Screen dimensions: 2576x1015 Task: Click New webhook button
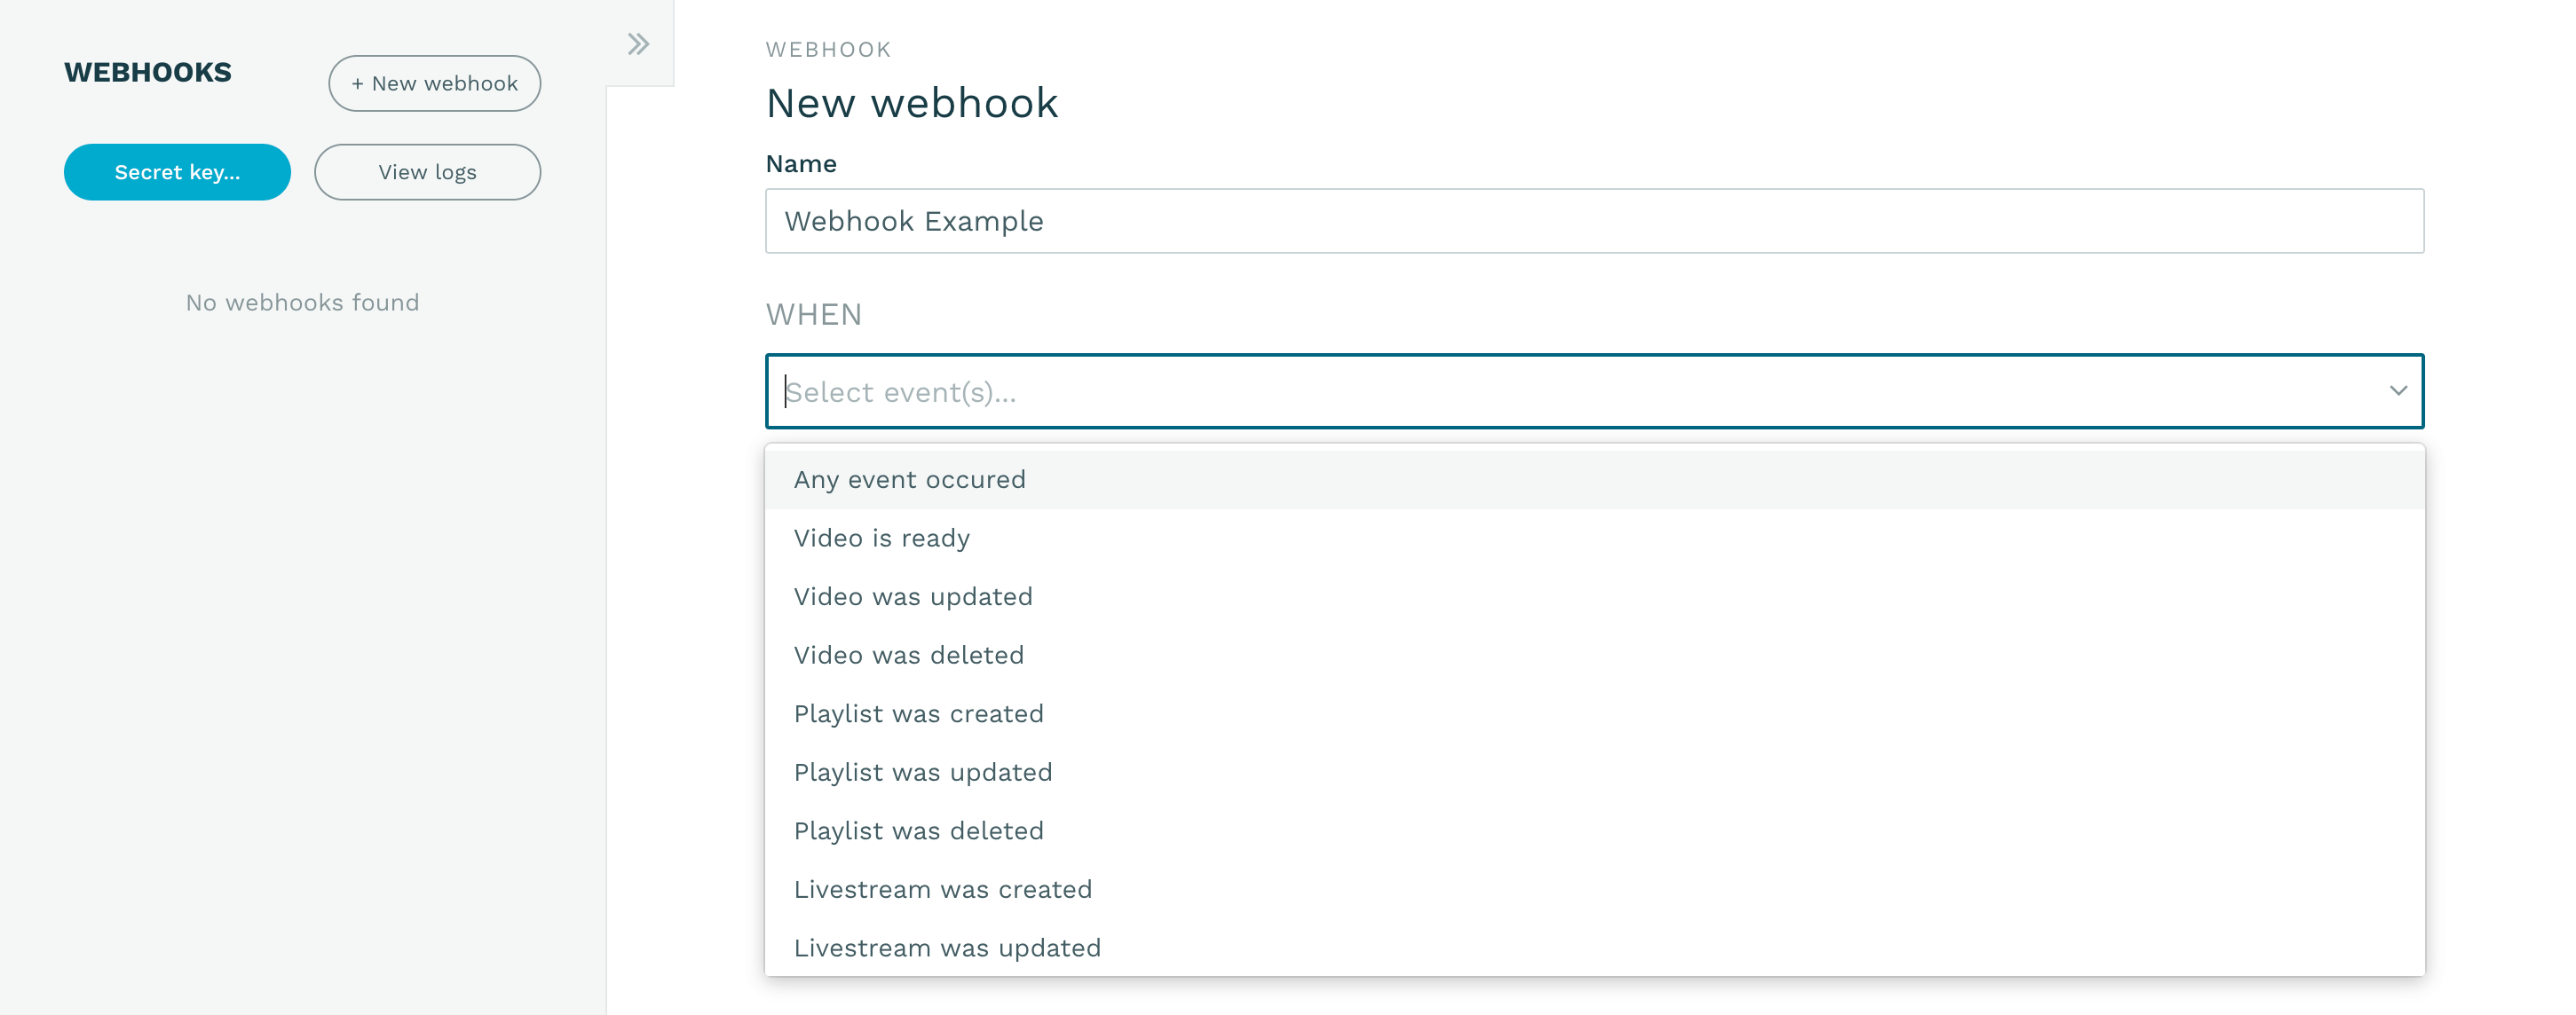[434, 83]
